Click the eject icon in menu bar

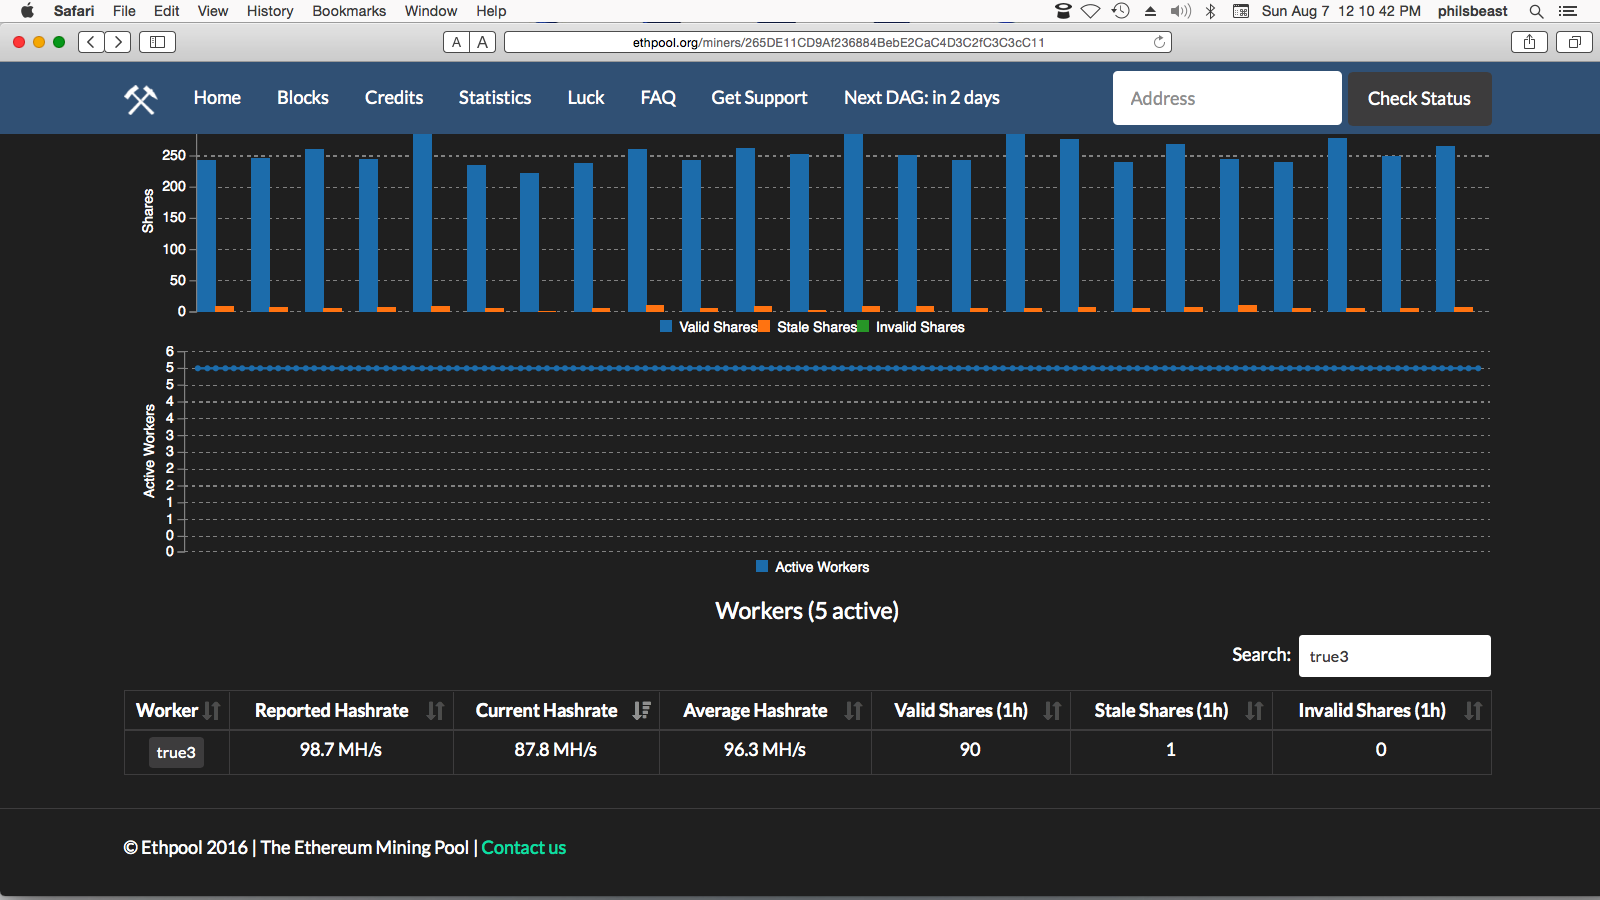[1151, 11]
